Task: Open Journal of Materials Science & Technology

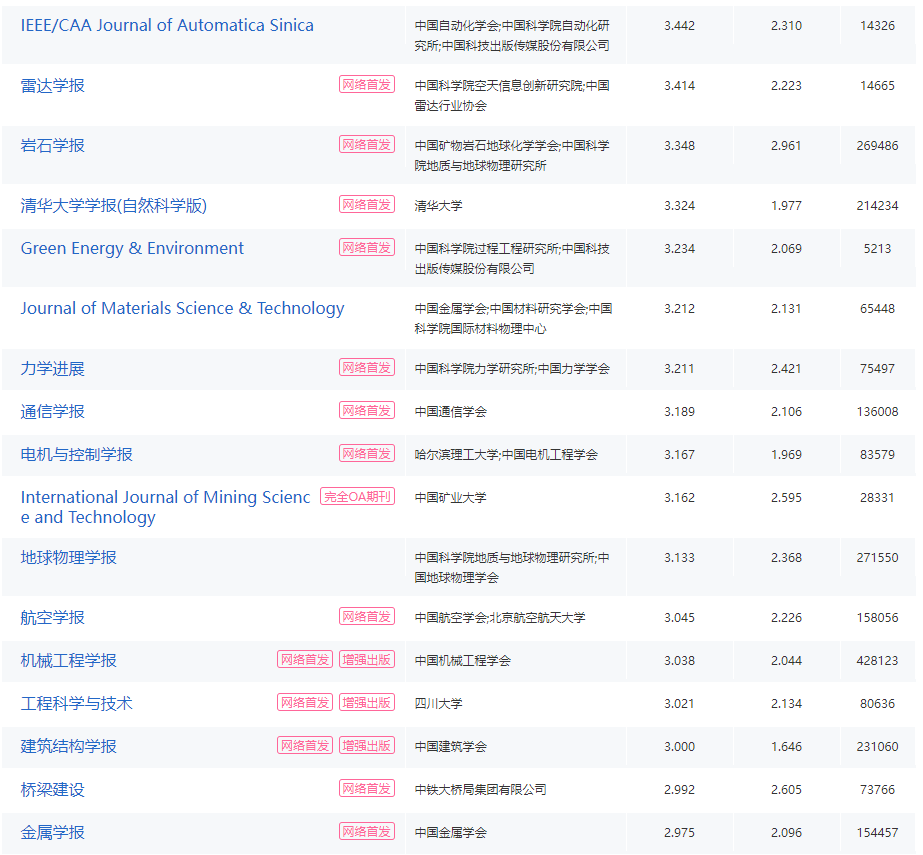Action: 182,309
